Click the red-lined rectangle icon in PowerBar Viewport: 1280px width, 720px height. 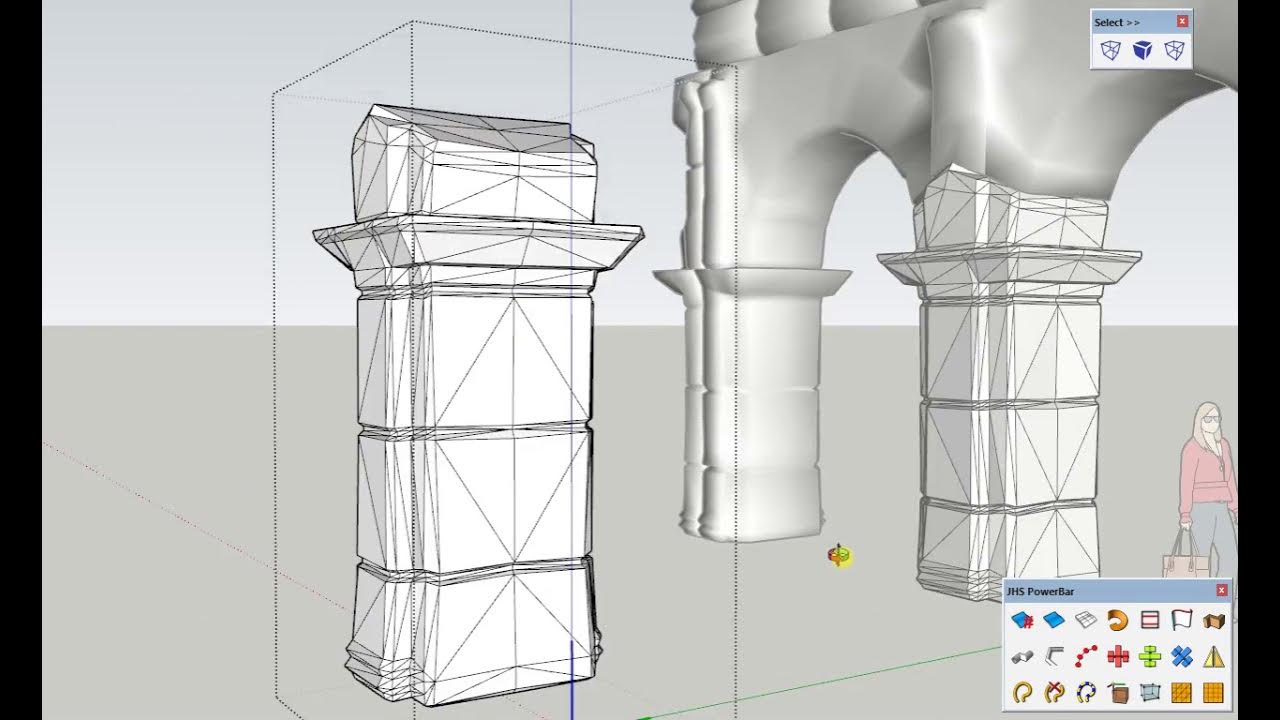[1150, 621]
